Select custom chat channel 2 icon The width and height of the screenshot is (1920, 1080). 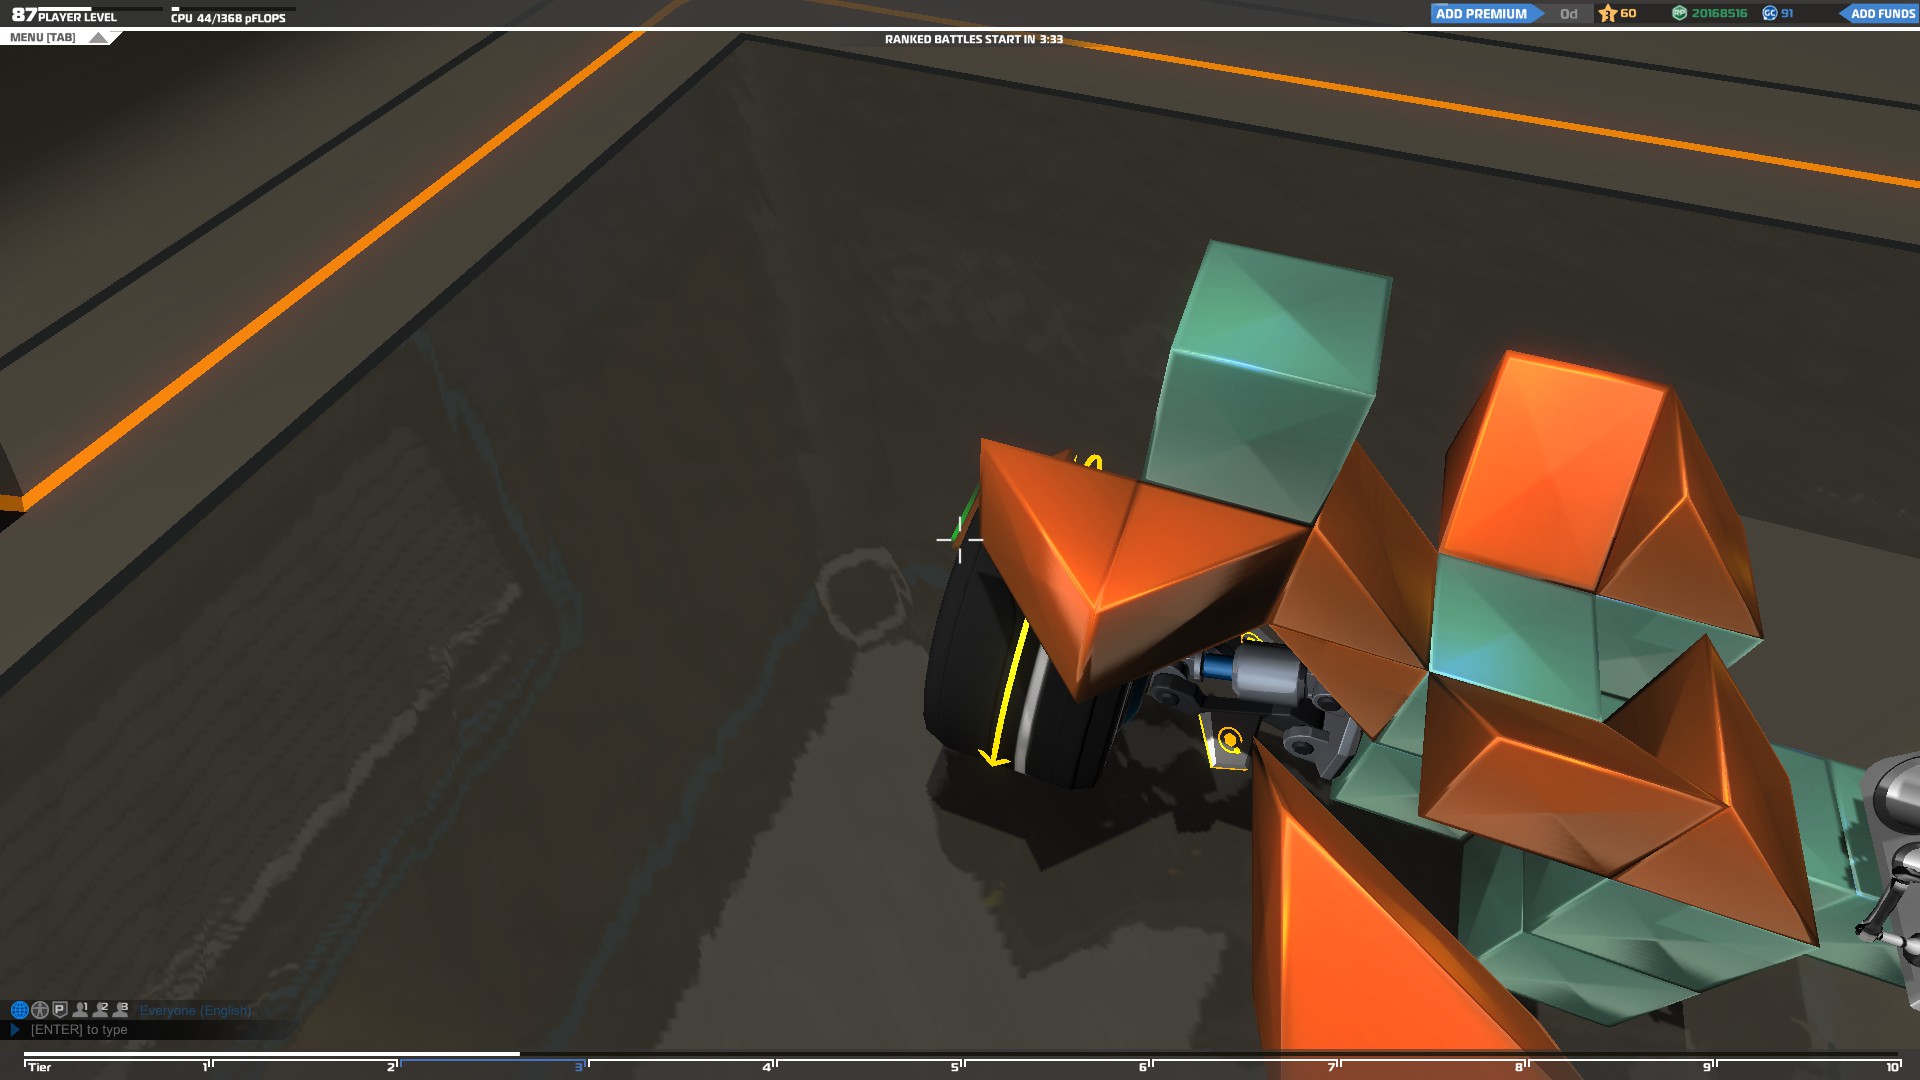[x=101, y=1010]
